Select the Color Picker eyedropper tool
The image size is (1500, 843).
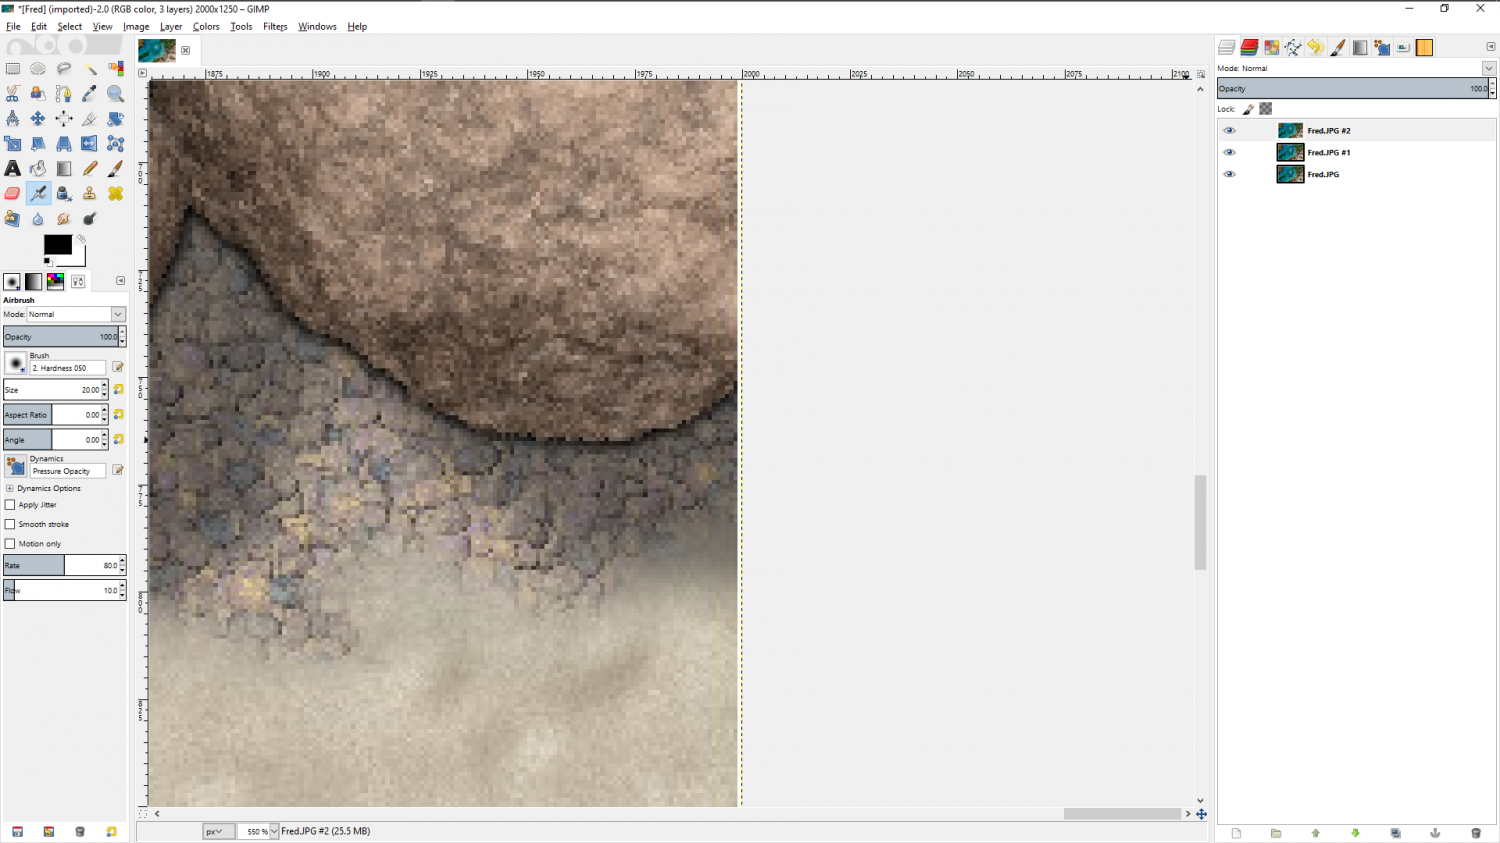pyautogui.click(x=90, y=94)
